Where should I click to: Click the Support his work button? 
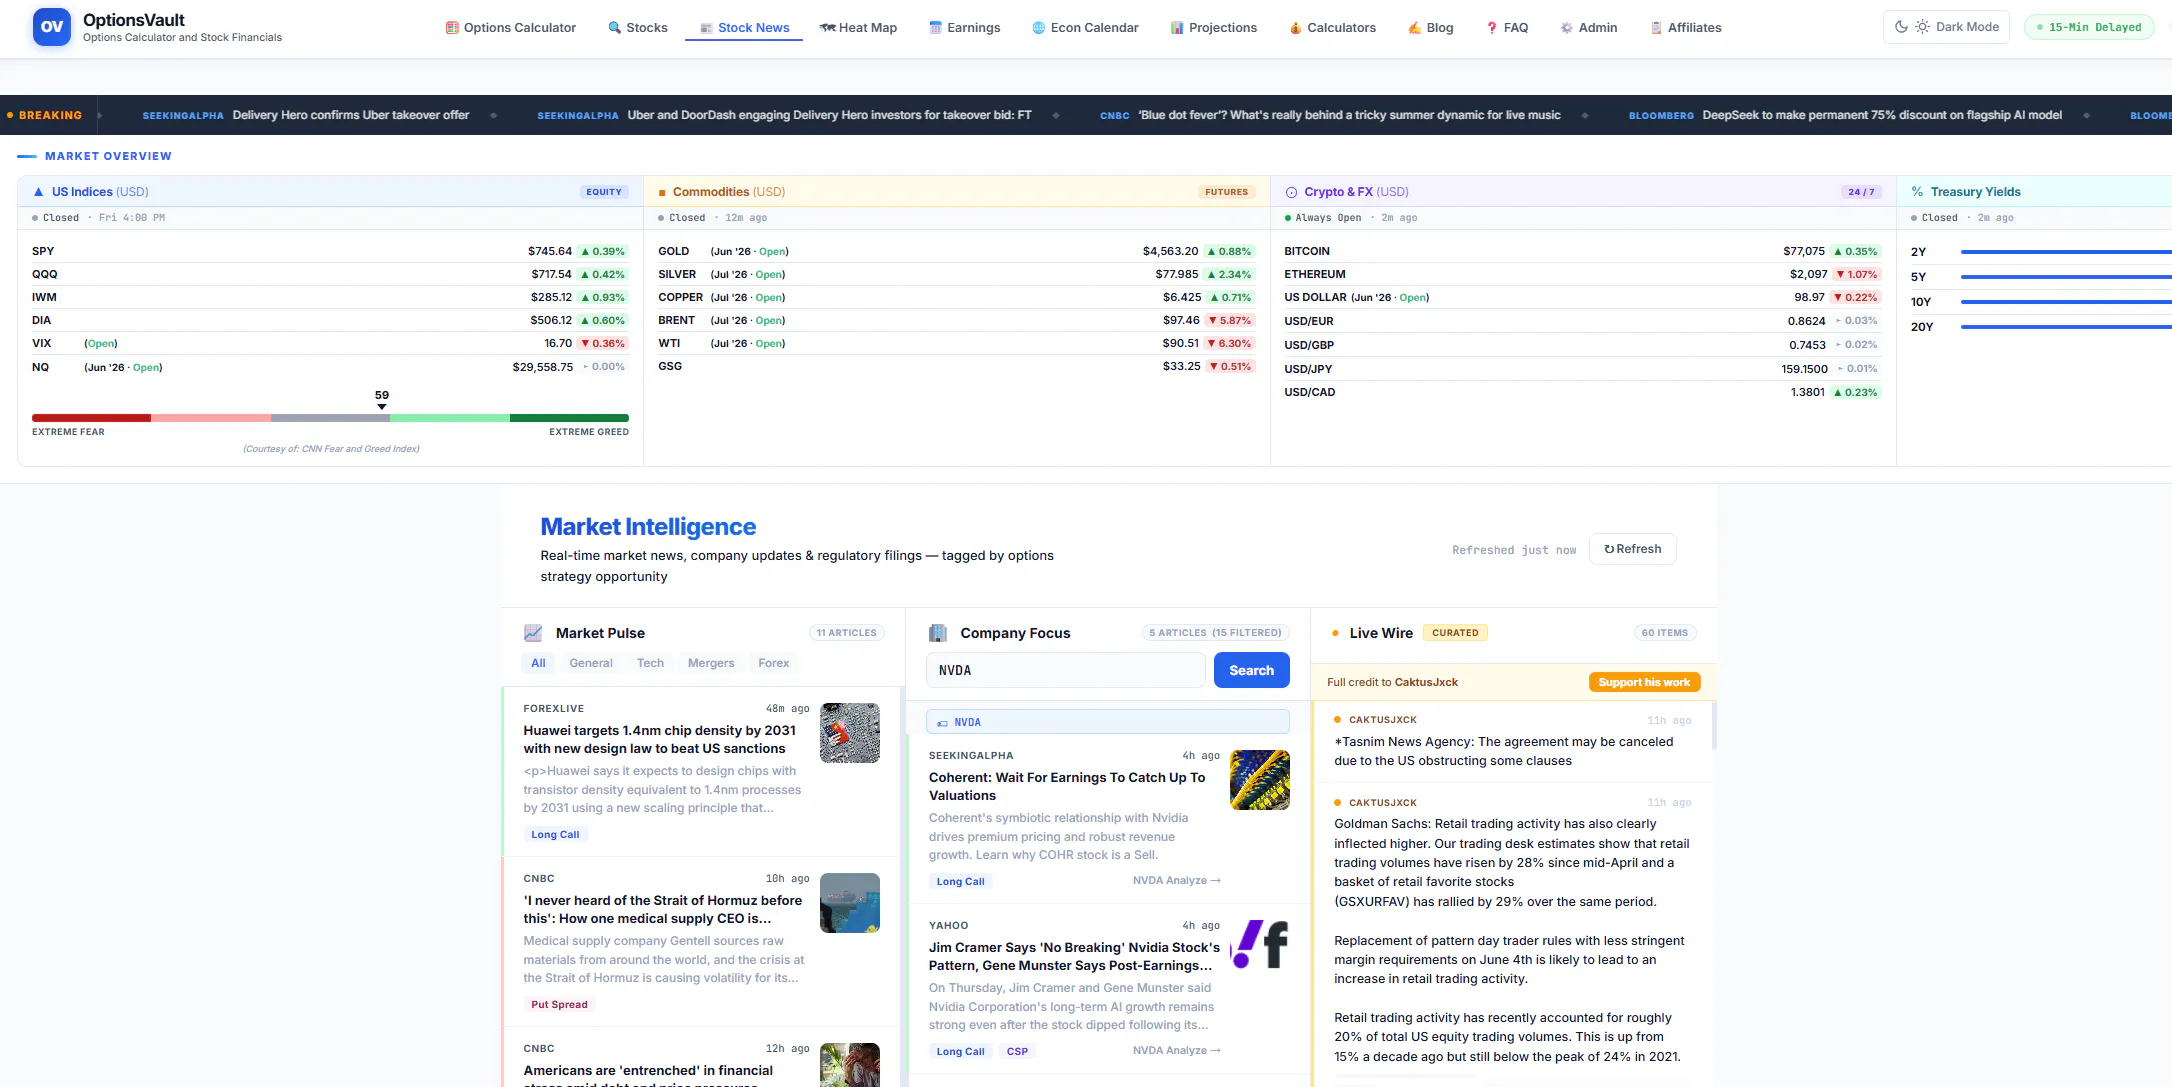coord(1644,682)
